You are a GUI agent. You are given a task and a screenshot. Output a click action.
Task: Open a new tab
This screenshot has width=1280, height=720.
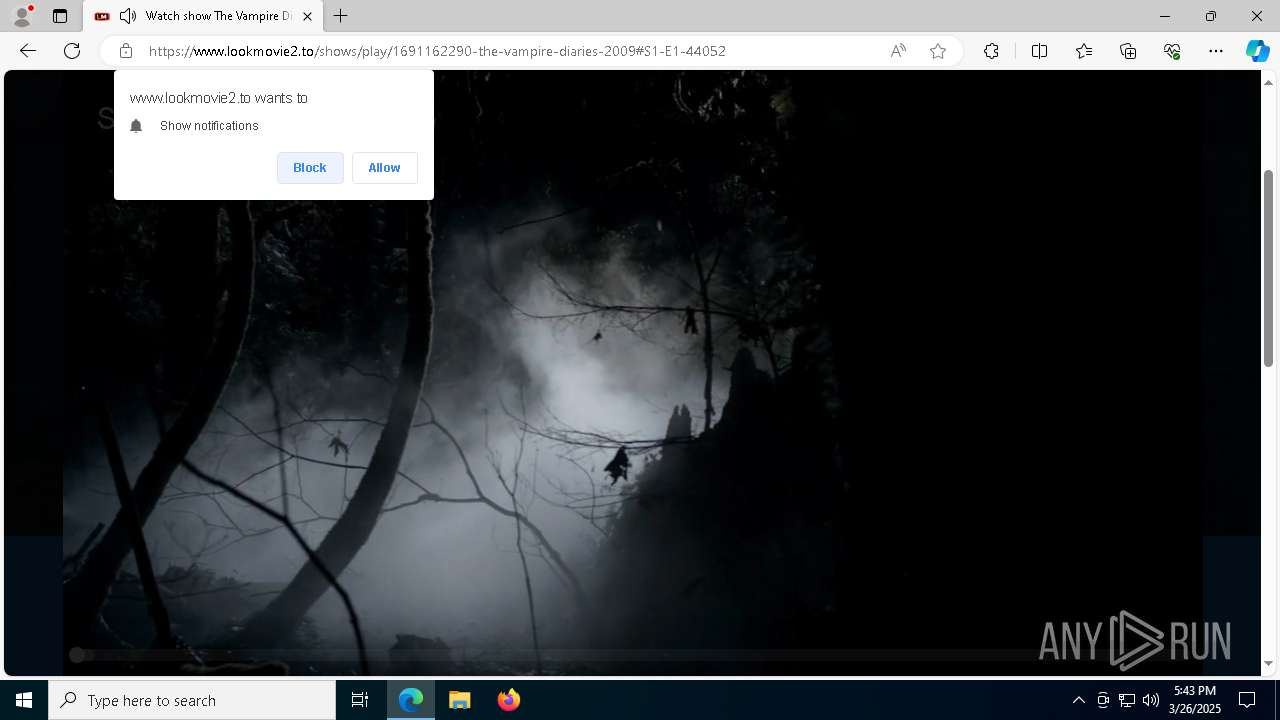click(x=341, y=16)
